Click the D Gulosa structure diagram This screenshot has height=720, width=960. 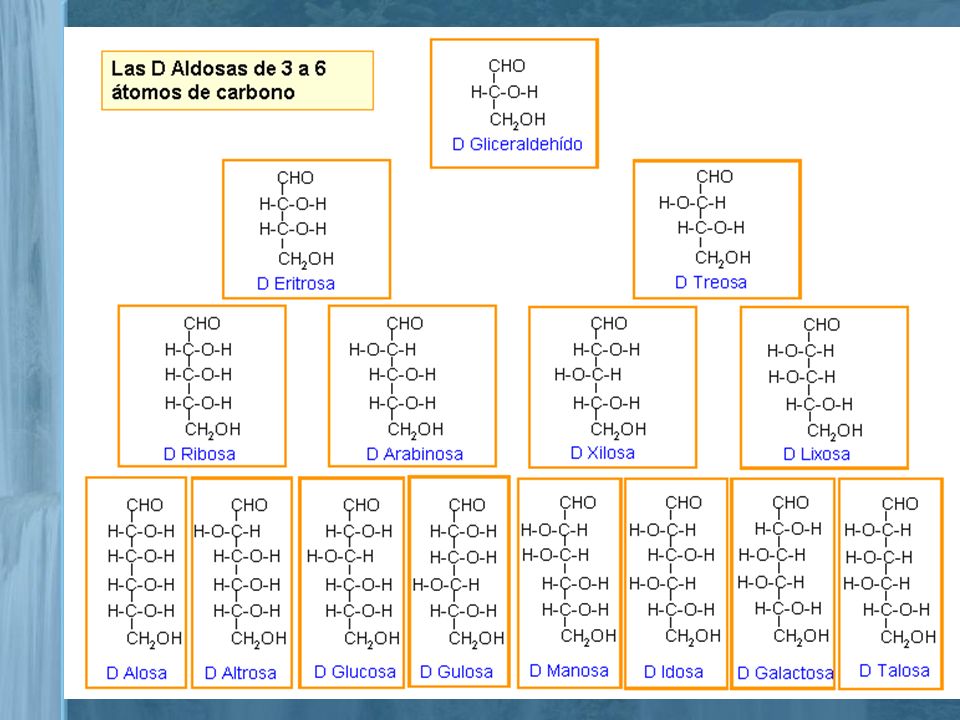point(459,573)
